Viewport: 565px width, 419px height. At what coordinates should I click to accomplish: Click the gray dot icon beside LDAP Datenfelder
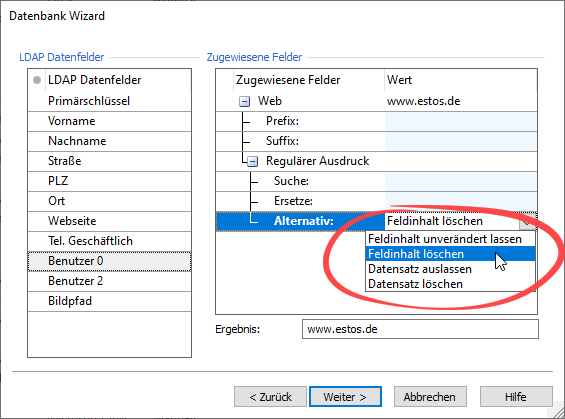(37, 80)
